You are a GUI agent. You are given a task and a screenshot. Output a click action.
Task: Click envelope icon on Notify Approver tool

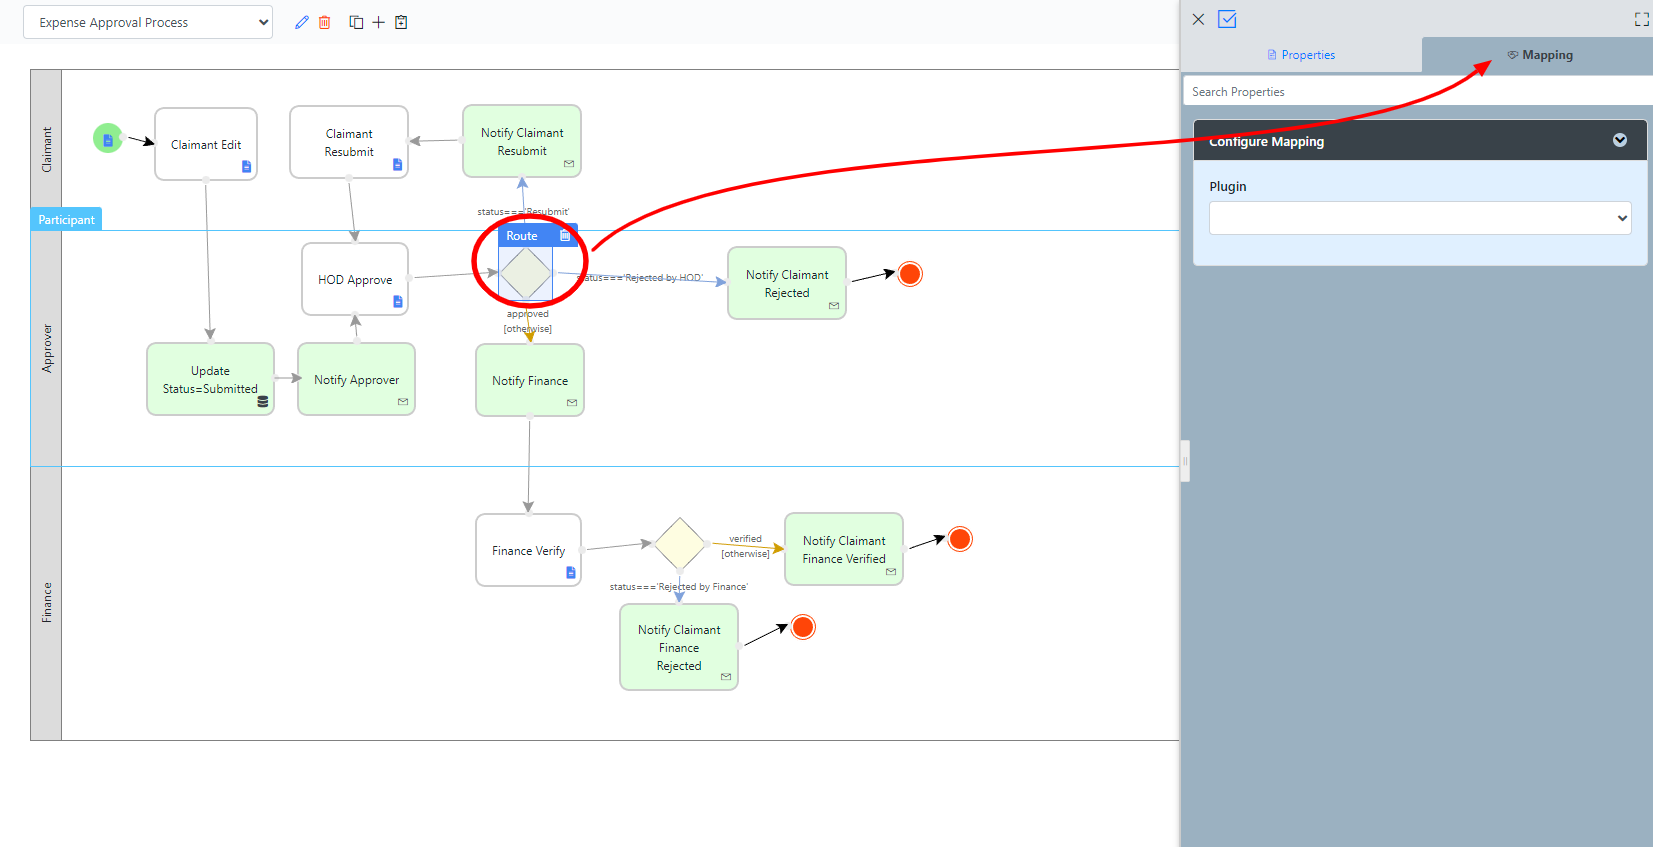point(403,402)
